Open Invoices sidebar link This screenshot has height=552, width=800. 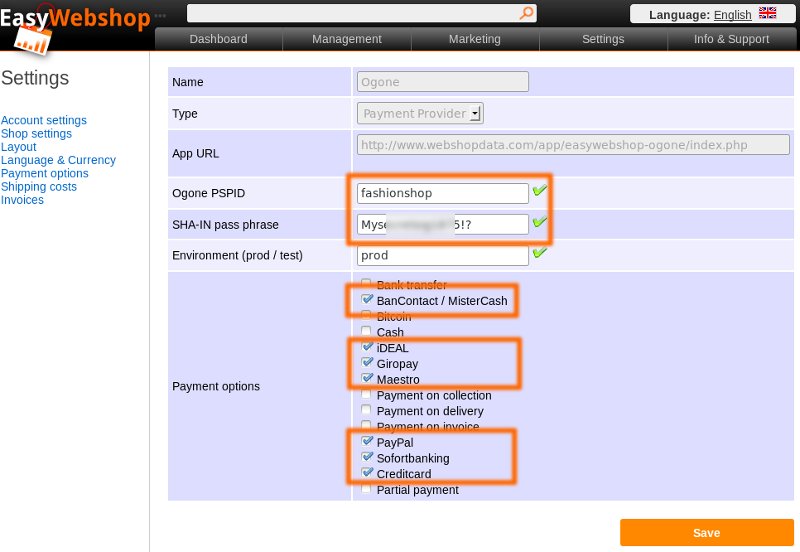coord(22,200)
